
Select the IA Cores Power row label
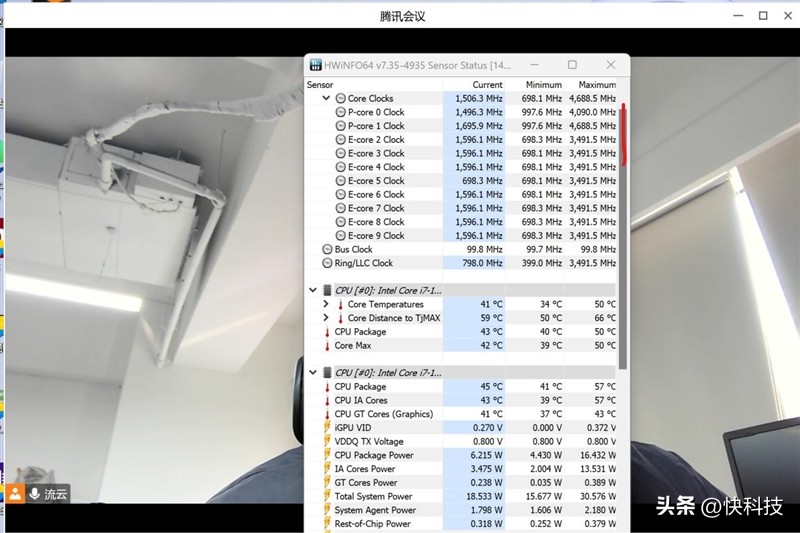click(365, 469)
